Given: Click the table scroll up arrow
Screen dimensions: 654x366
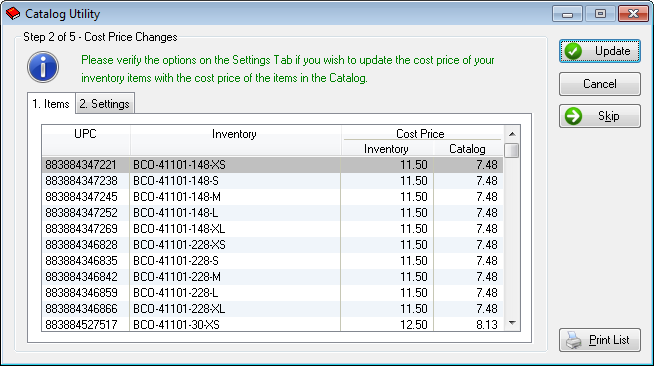Looking at the screenshot, I should 512,134.
